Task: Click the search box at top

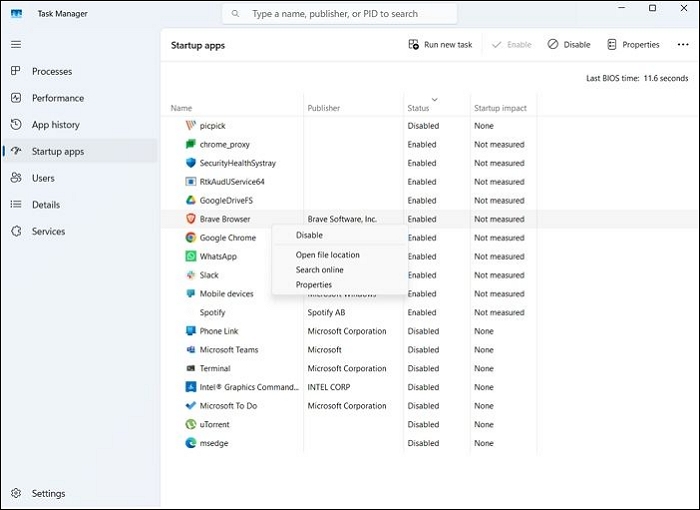Action: 340,14
